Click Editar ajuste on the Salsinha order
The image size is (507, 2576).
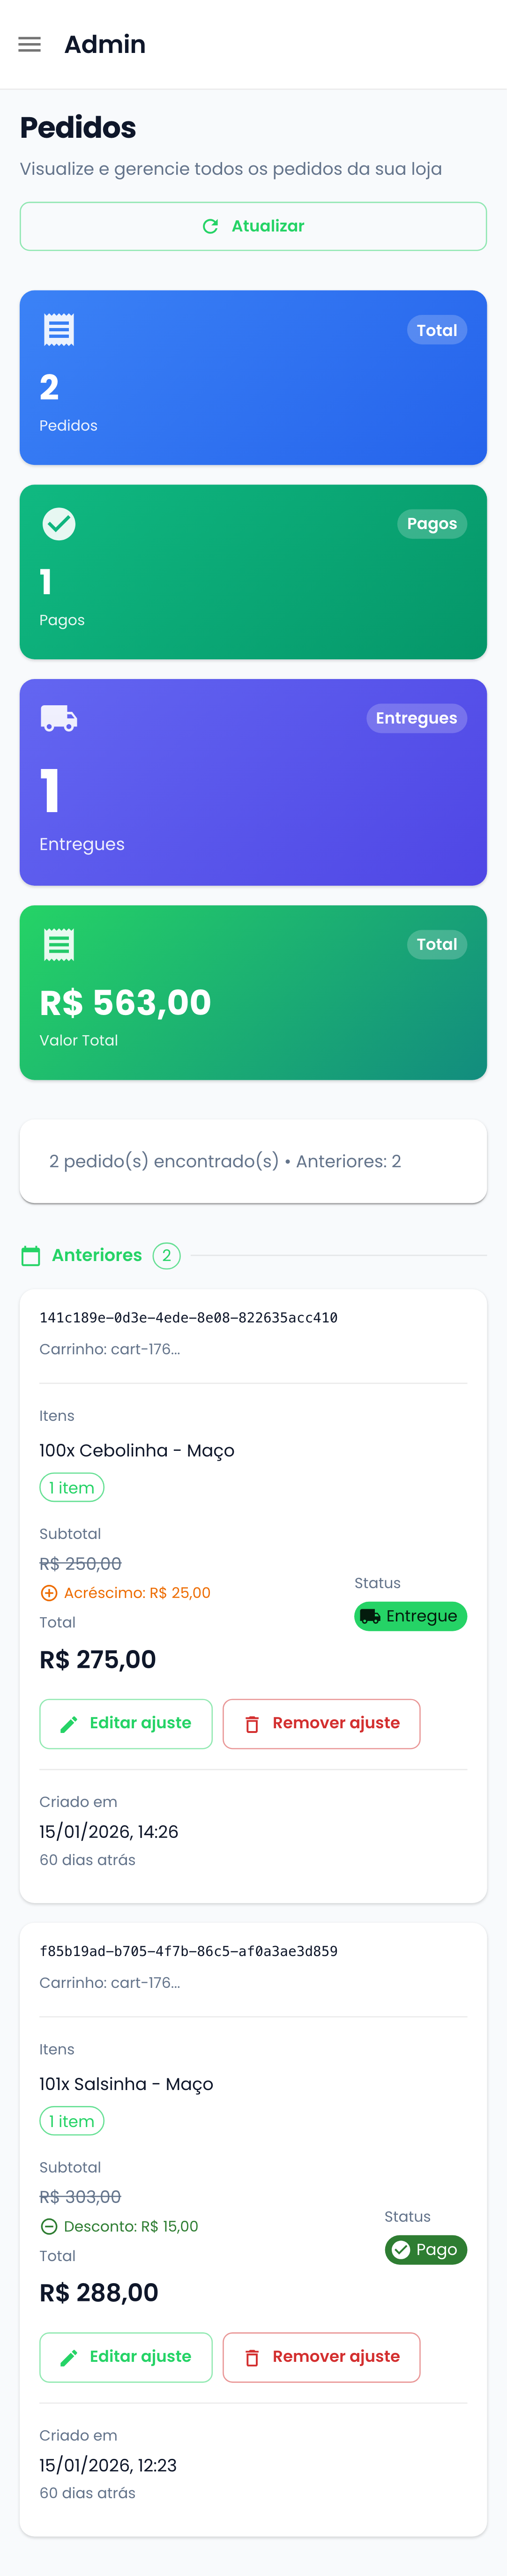point(125,2357)
